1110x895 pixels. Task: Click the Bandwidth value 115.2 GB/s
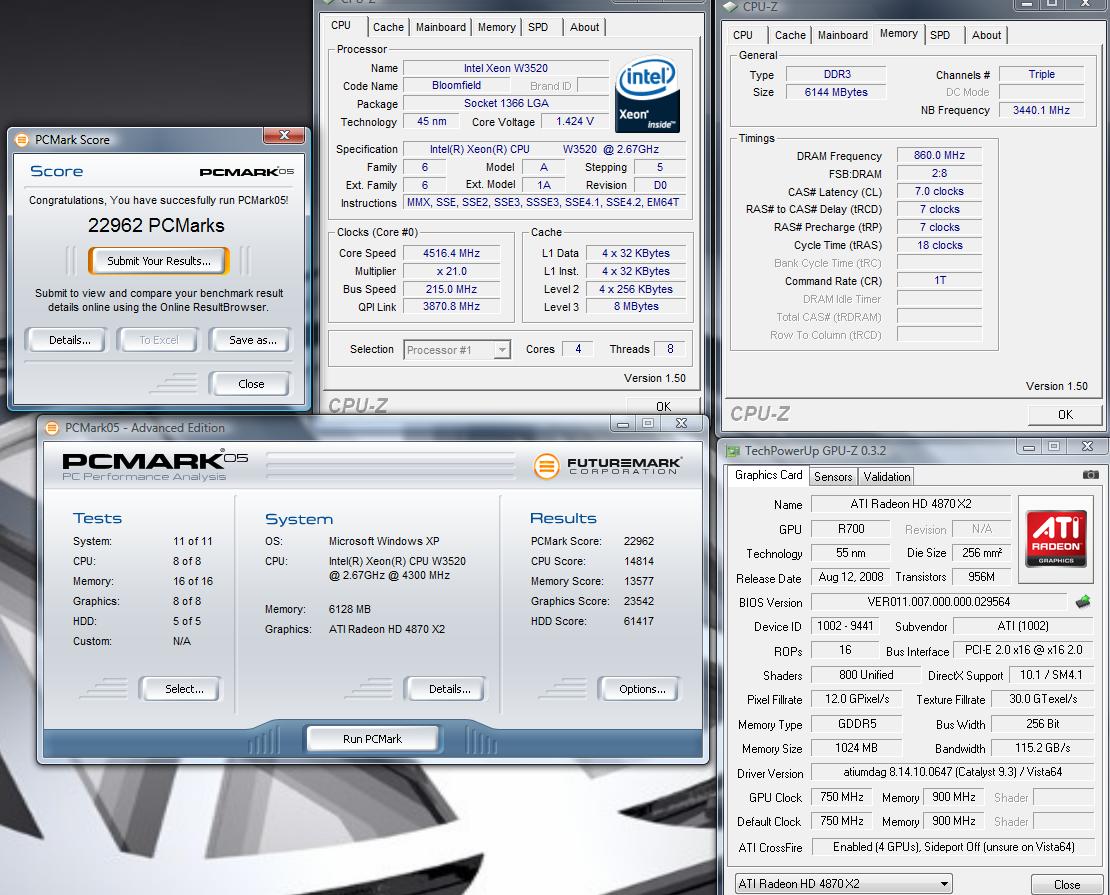pyautogui.click(x=1042, y=748)
